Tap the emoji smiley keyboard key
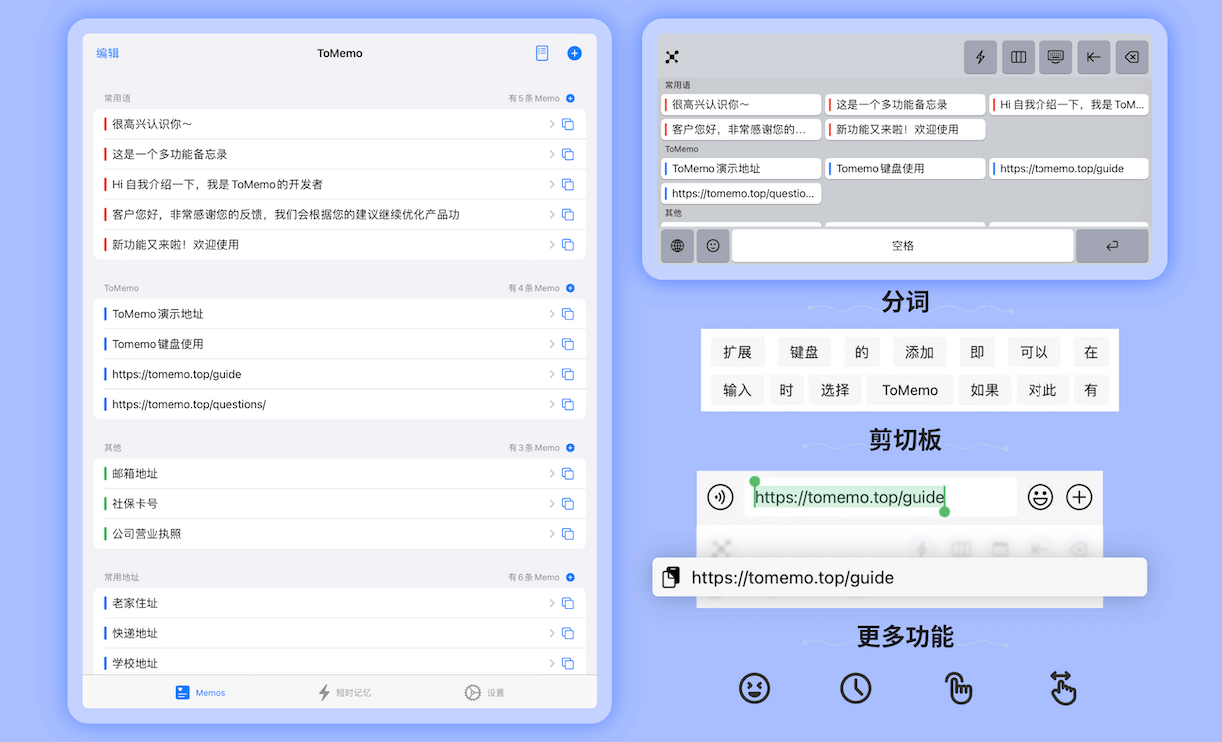Screen dimensions: 1222x742 tap(712, 245)
